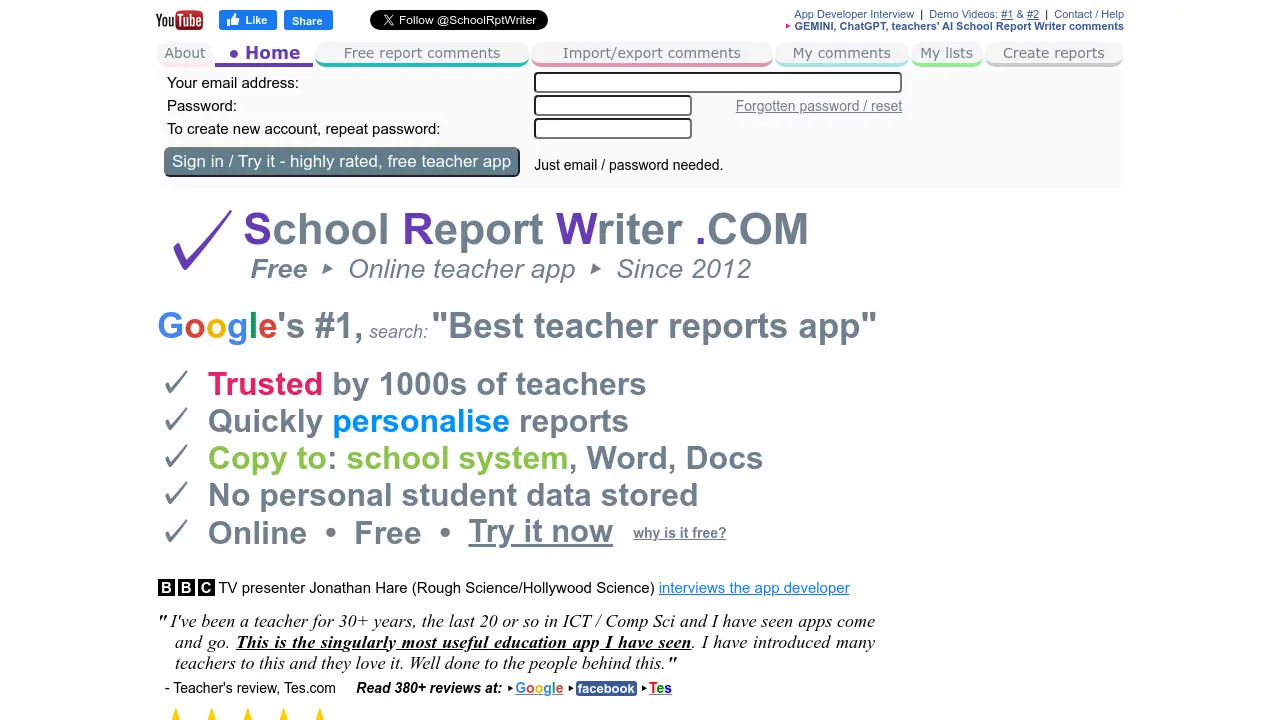Read reviews at facebook
This screenshot has width=1280, height=720.
606,688
